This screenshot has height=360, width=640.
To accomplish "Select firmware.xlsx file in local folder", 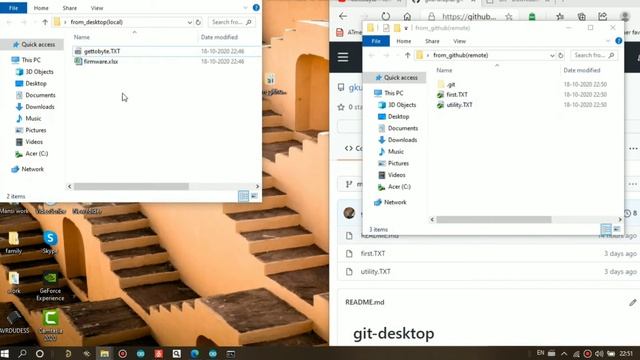I will pos(101,61).
